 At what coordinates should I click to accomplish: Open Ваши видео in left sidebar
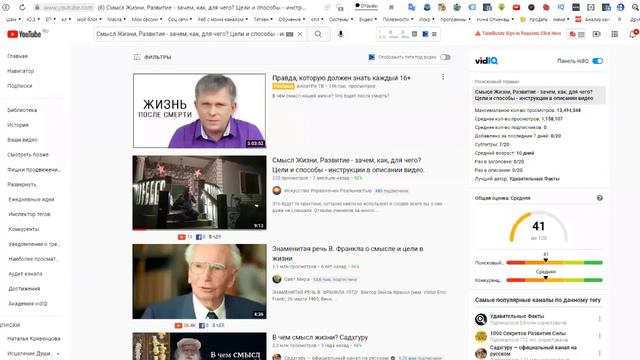(x=22, y=140)
